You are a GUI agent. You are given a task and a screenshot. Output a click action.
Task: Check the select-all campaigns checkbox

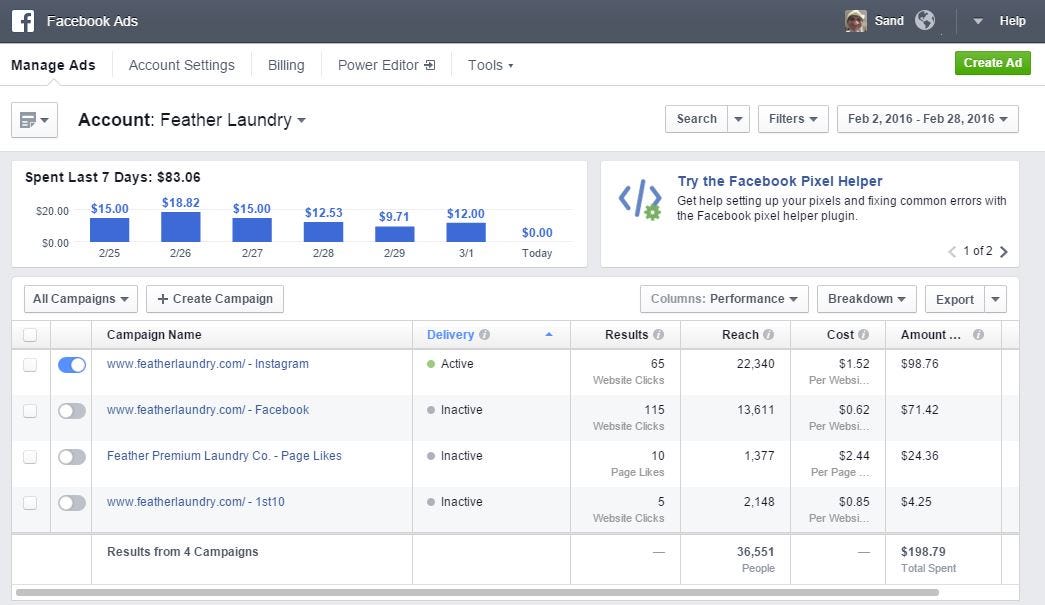[x=30, y=335]
